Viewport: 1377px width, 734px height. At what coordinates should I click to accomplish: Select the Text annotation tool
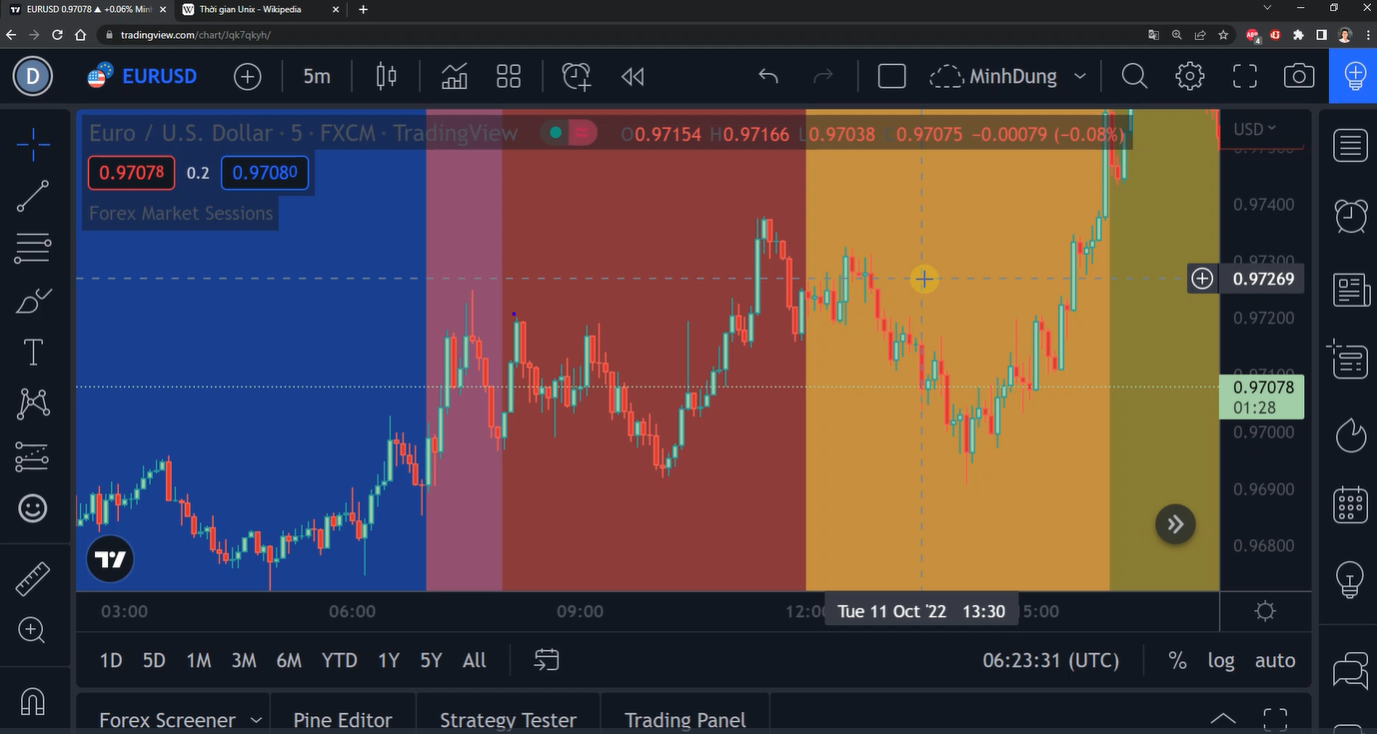(x=32, y=352)
